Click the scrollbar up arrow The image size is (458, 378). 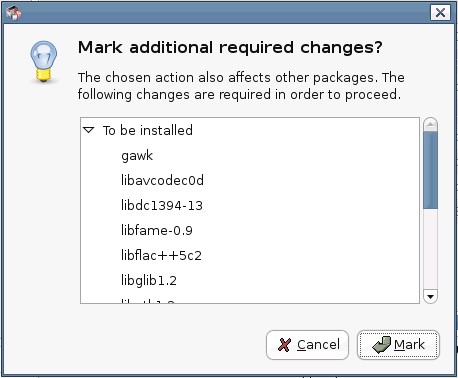(x=430, y=125)
